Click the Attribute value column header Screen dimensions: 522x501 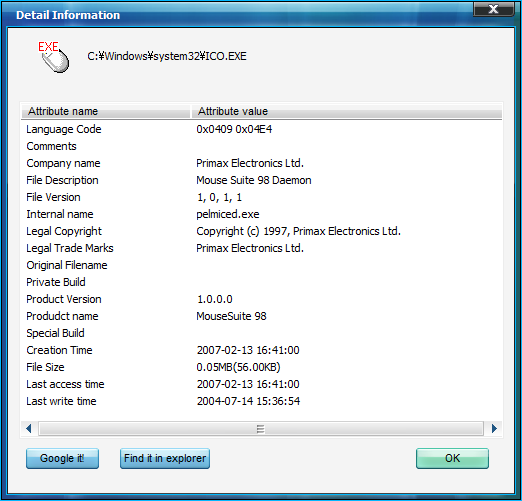tap(346, 111)
